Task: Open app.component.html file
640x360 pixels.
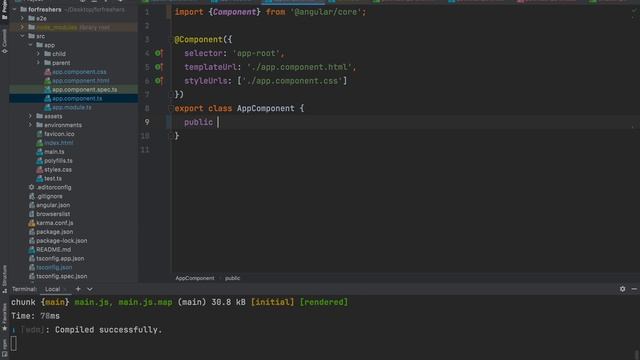Action: coord(80,81)
